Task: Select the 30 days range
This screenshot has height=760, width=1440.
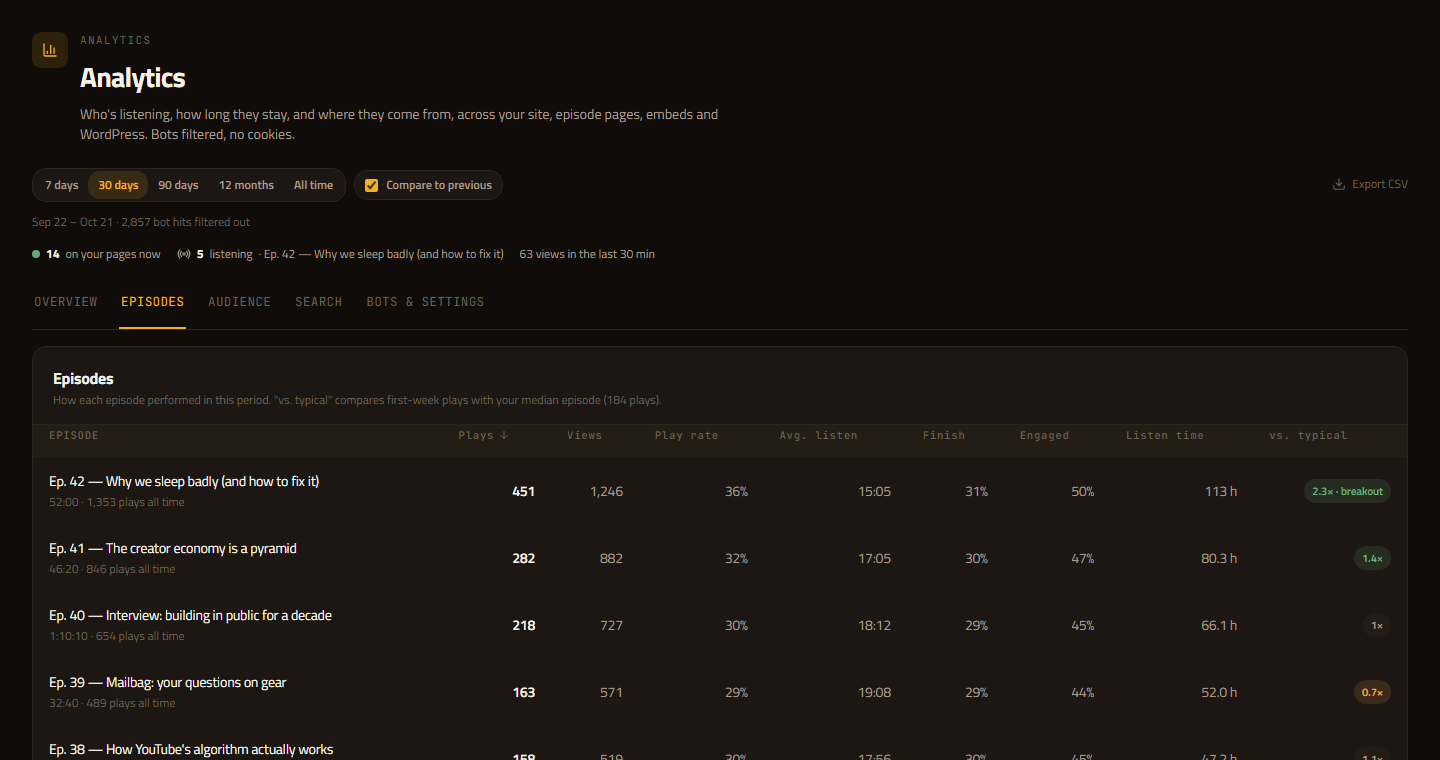Action: tap(118, 185)
